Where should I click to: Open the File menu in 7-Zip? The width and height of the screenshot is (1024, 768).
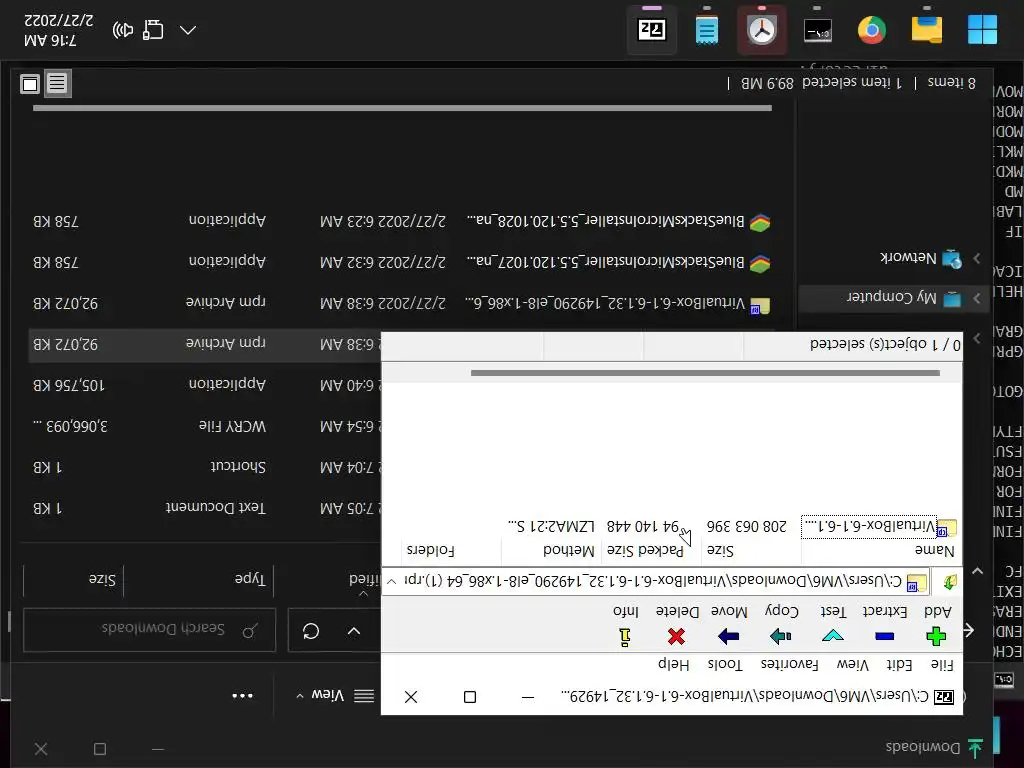pyautogui.click(x=942, y=665)
